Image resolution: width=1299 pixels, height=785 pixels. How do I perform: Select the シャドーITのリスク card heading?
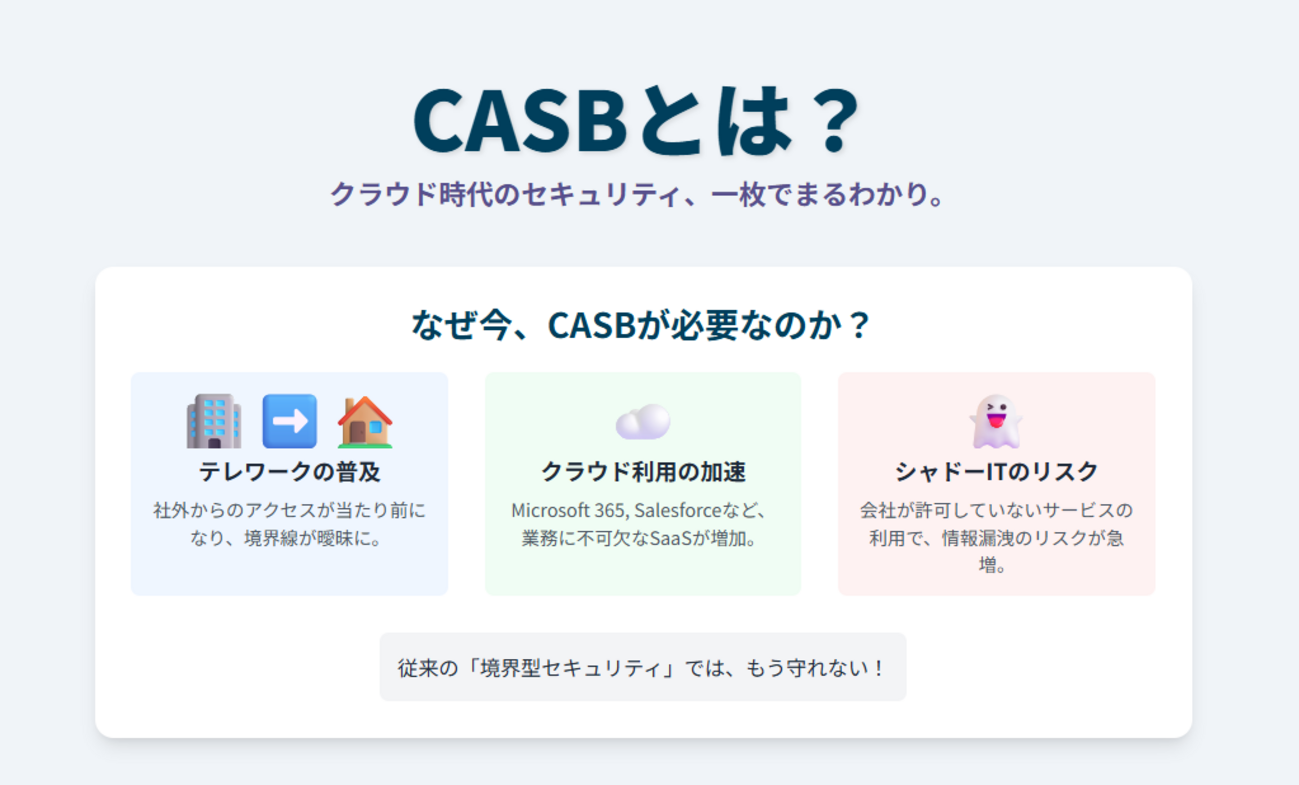[996, 471]
